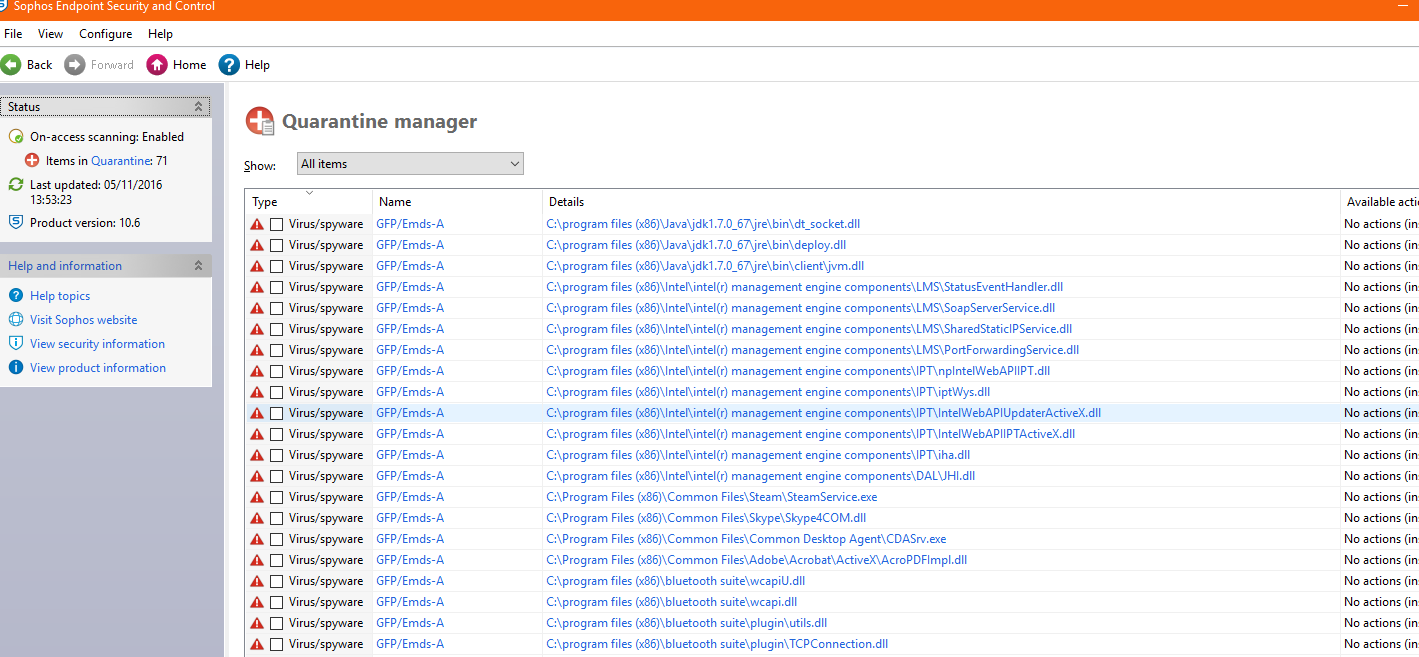
Task: Select the AcroPDFImpl.dll file path
Action: [x=757, y=560]
